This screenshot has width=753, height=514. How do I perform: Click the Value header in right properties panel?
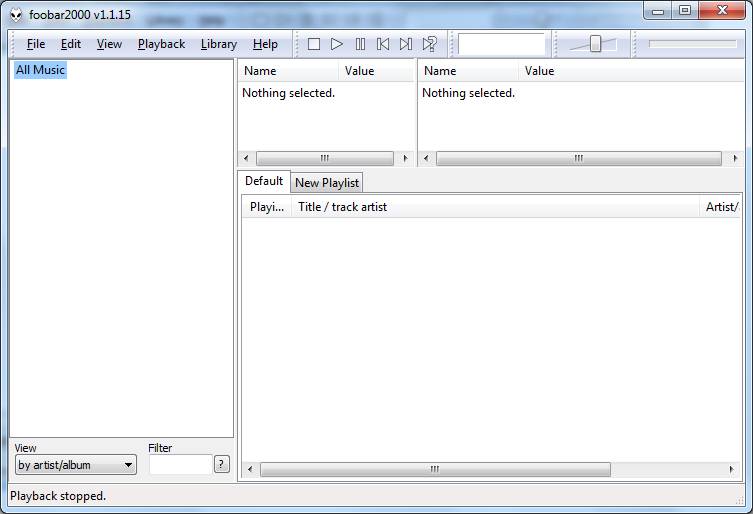tap(631, 71)
